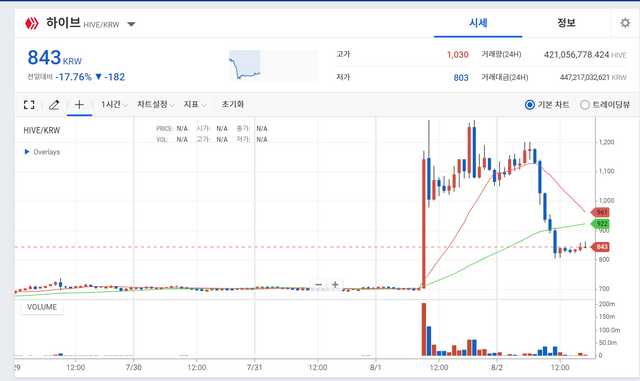Select the pencil drawing tool
The image size is (640, 381).
(x=54, y=105)
